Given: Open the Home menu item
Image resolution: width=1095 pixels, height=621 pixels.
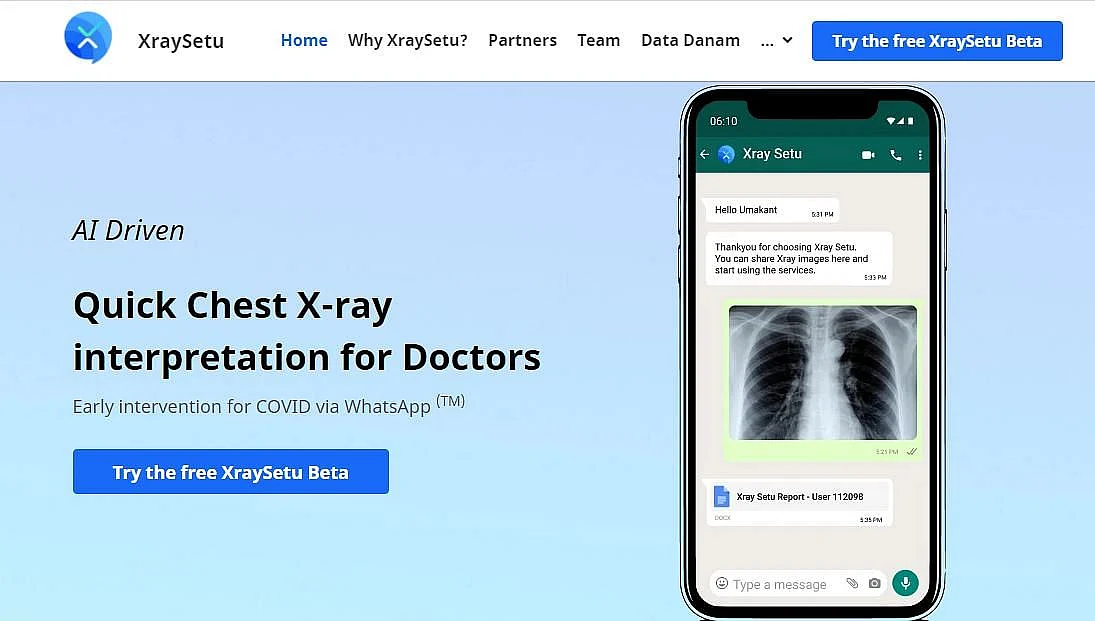Looking at the screenshot, I should point(304,41).
